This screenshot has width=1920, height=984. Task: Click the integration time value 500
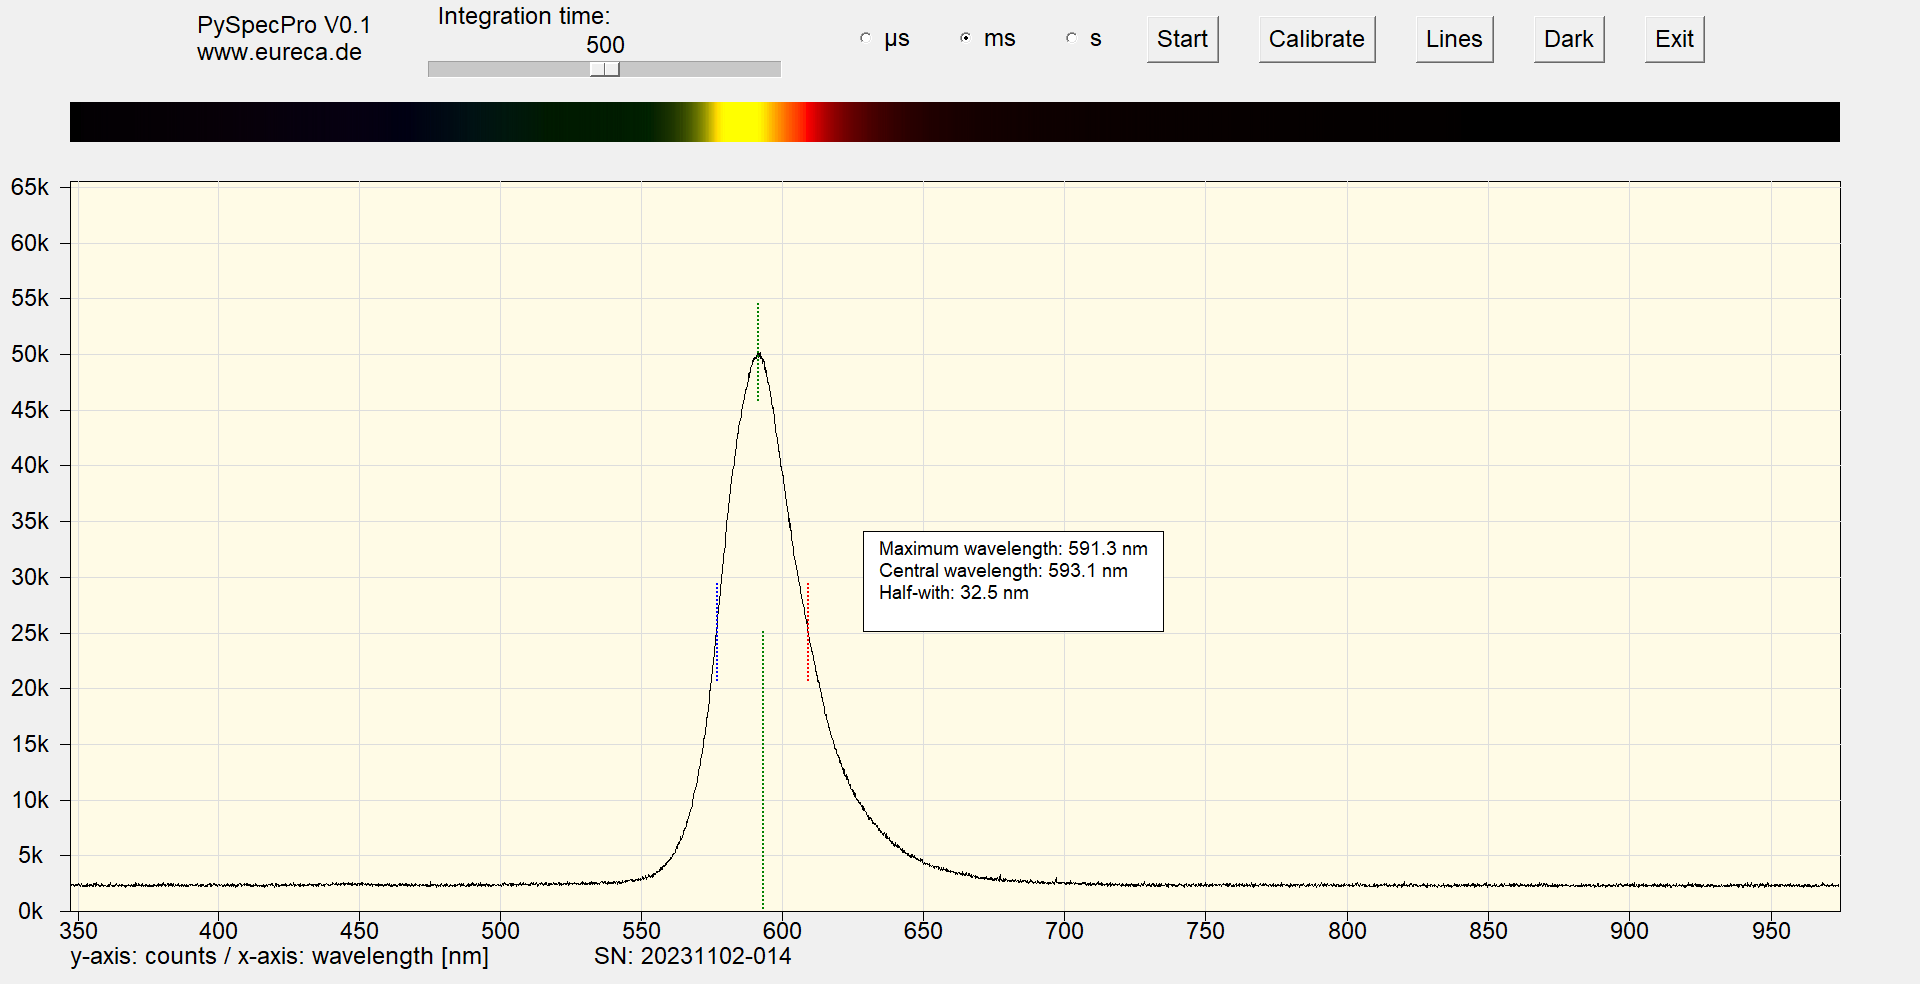tap(605, 45)
